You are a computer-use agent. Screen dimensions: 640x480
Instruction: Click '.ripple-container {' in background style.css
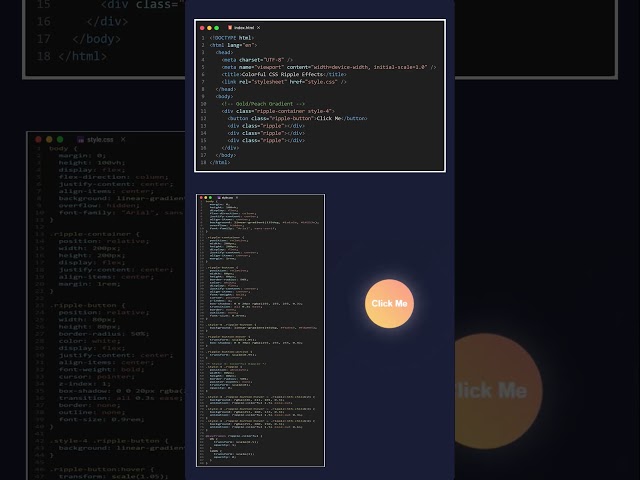tap(95, 234)
